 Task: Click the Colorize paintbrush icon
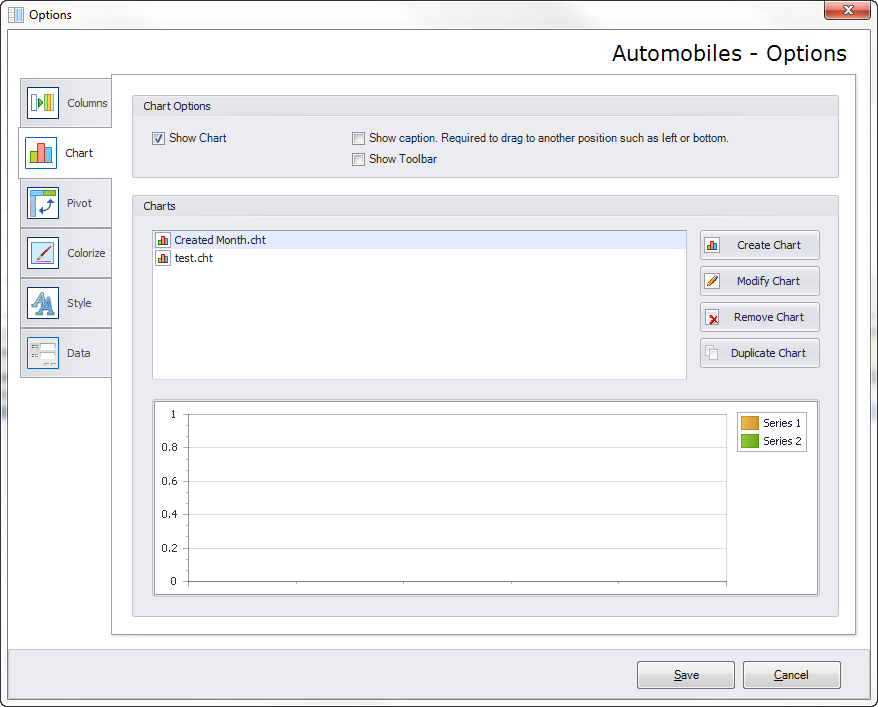[x=43, y=253]
